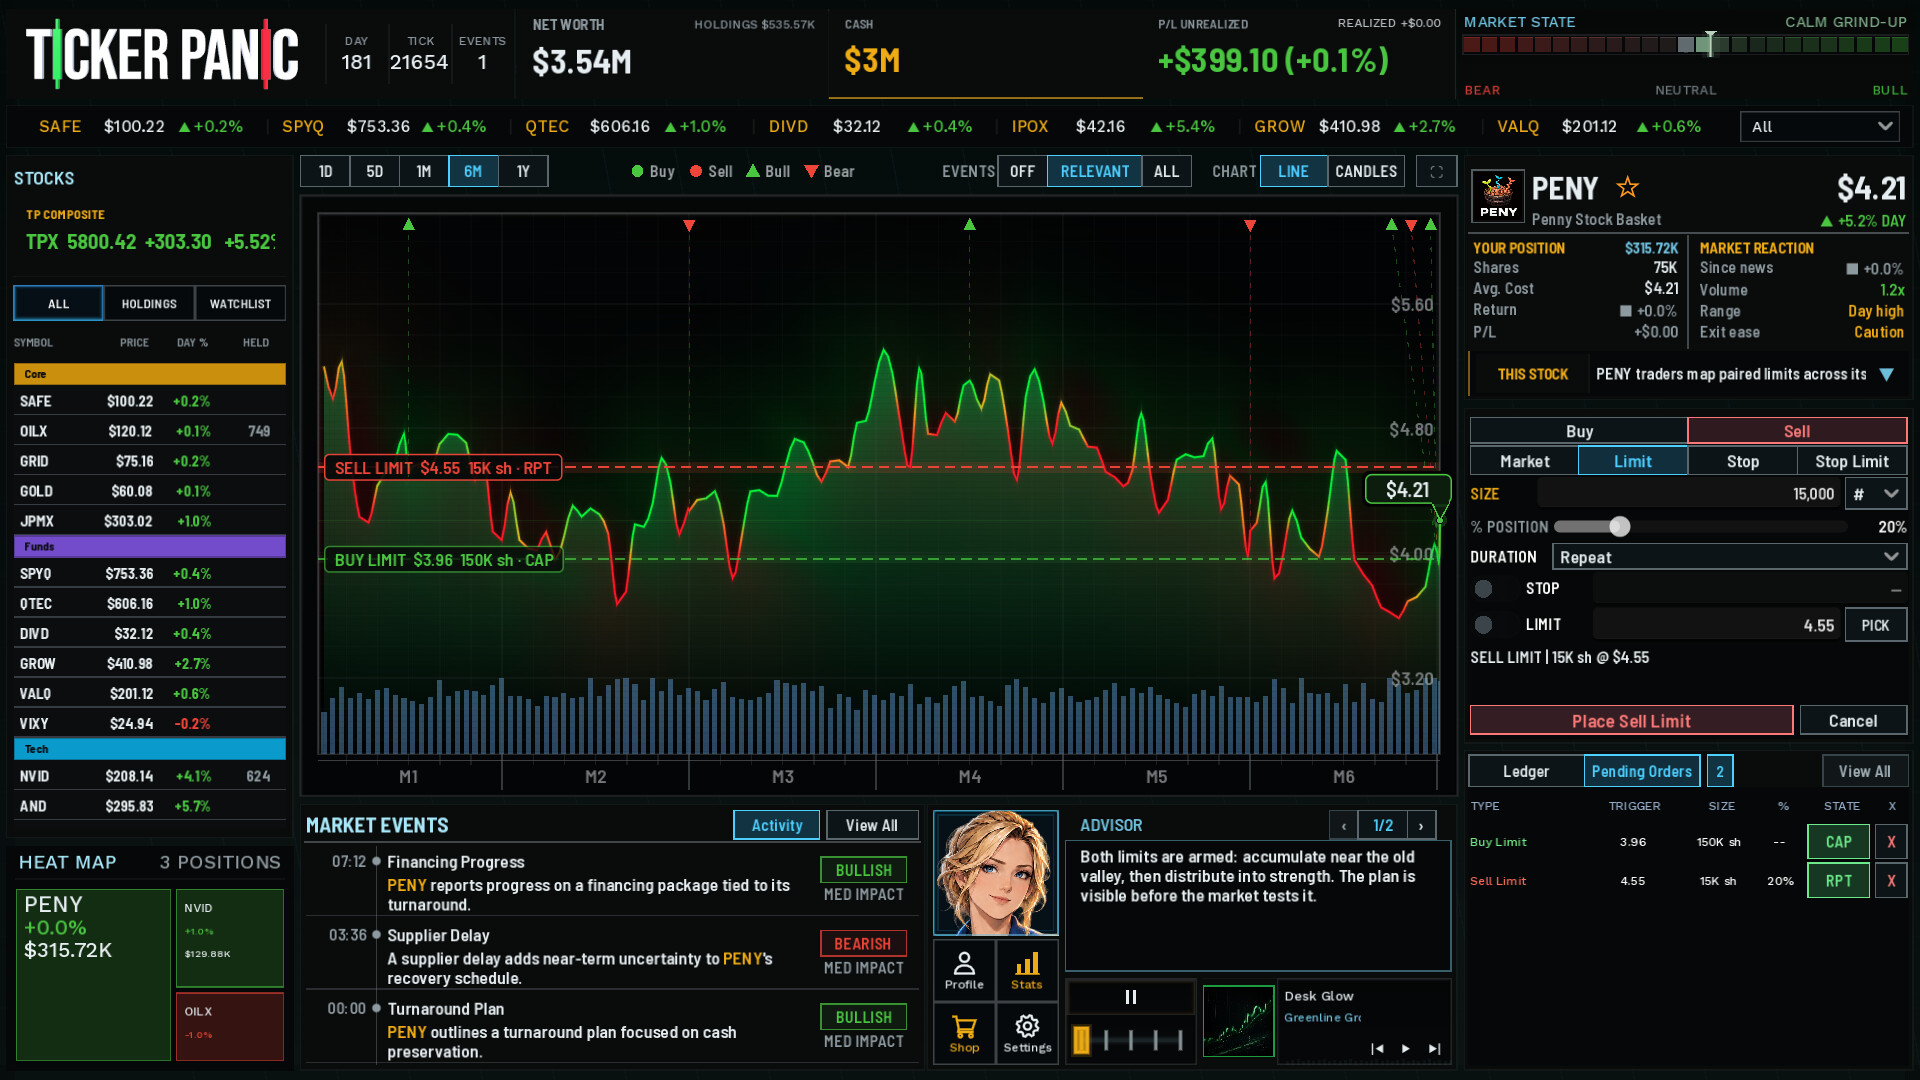This screenshot has width=1920, height=1080.
Task: Click the PENY stock logo
Action: (1498, 195)
